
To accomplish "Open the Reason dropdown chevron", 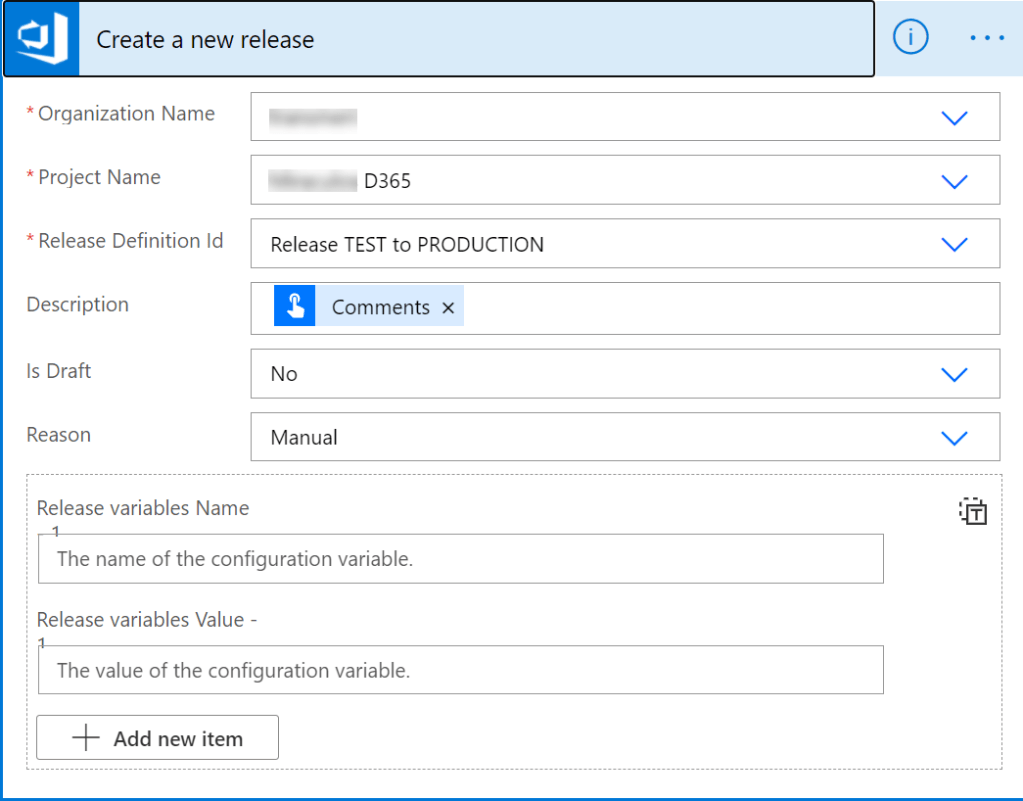I will point(954,437).
